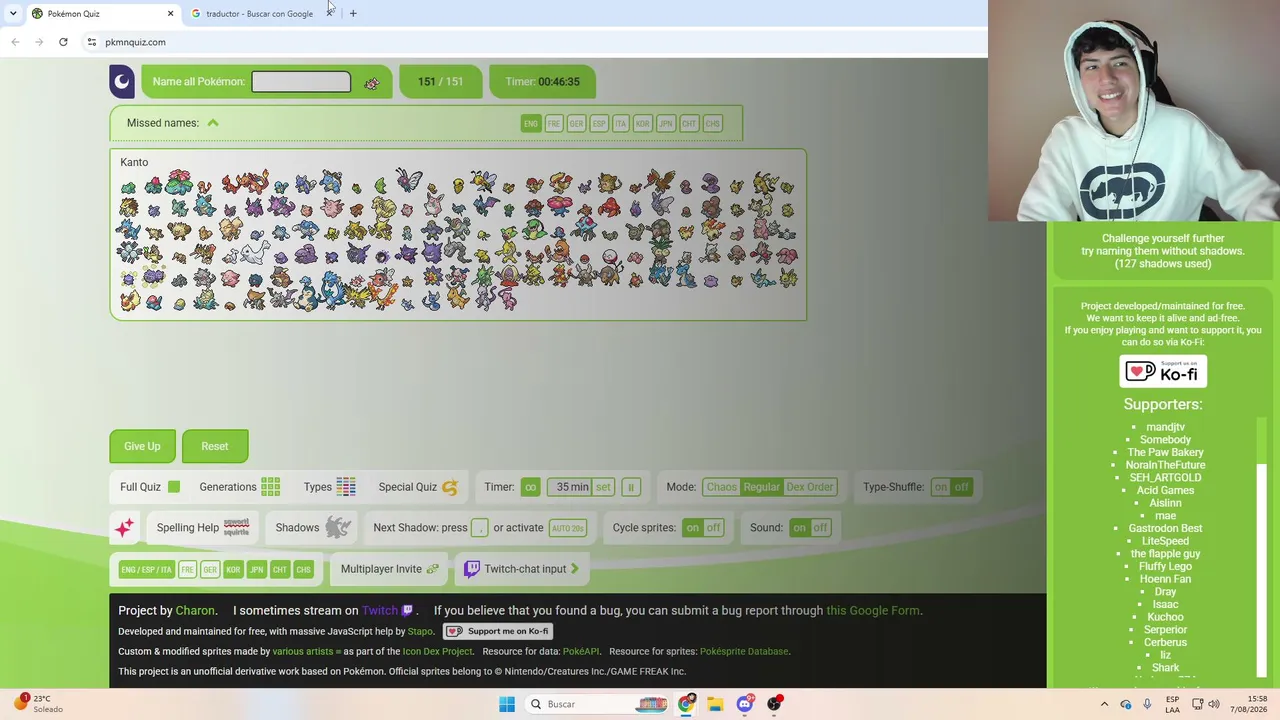
Task: Open Discord from the taskbar
Action: click(x=745, y=704)
